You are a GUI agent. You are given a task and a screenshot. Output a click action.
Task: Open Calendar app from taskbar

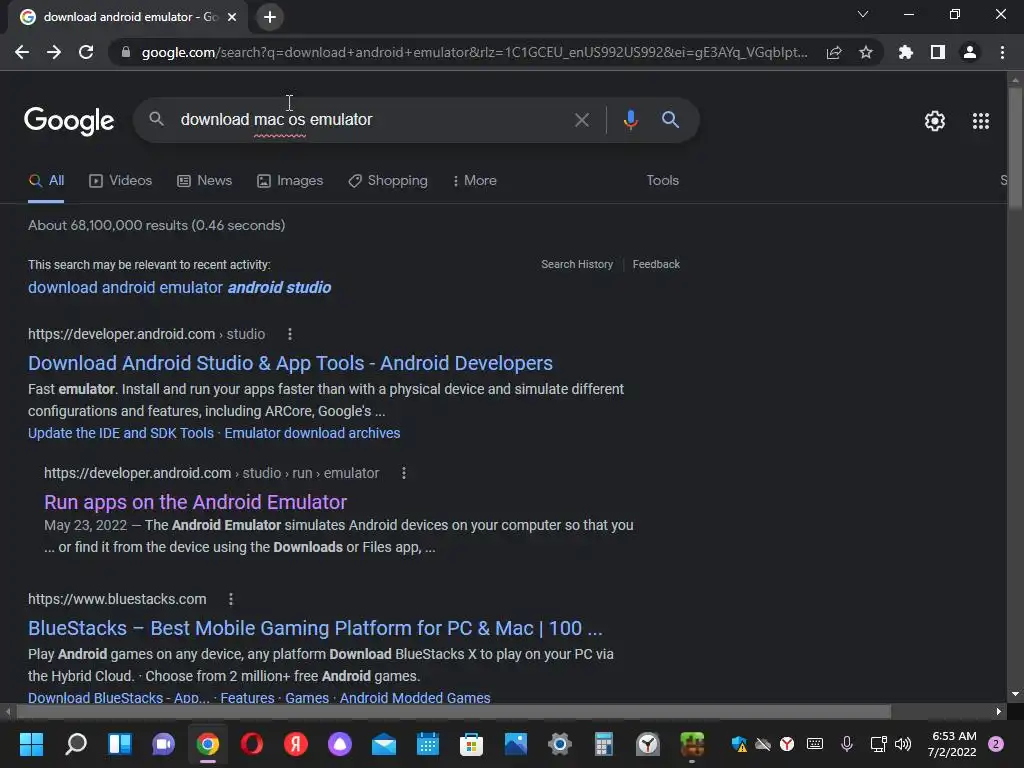point(428,744)
